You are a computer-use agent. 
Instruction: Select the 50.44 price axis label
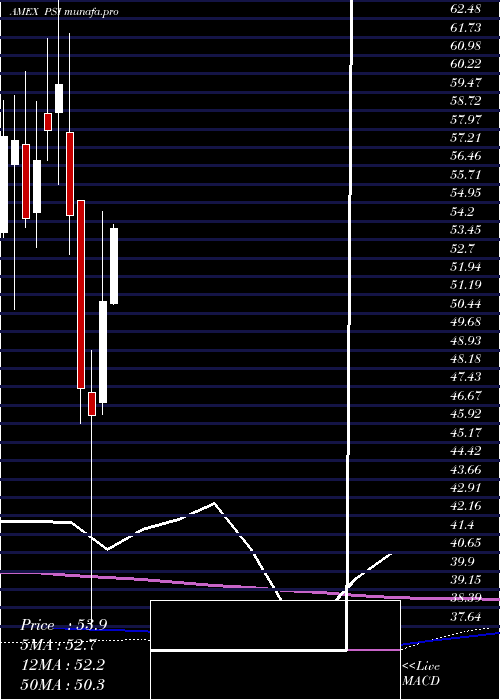tap(465, 304)
